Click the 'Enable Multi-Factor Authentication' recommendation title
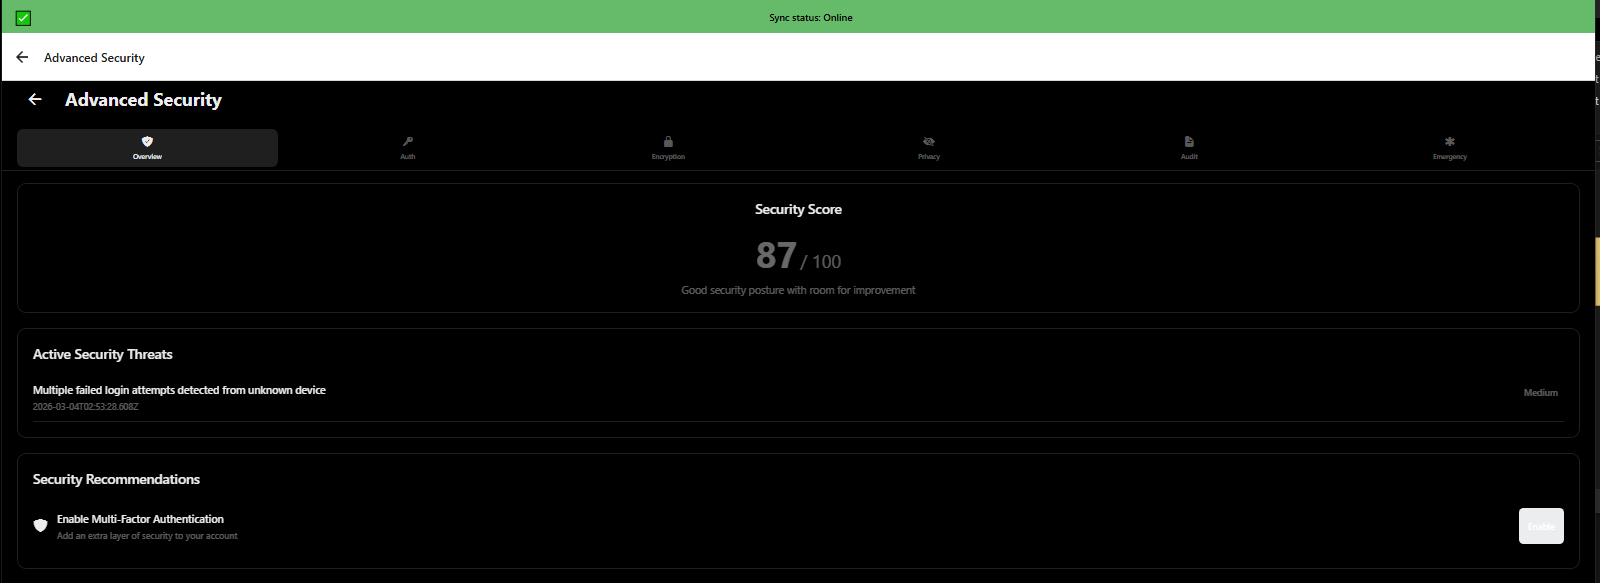The width and height of the screenshot is (1600, 583). 140,519
